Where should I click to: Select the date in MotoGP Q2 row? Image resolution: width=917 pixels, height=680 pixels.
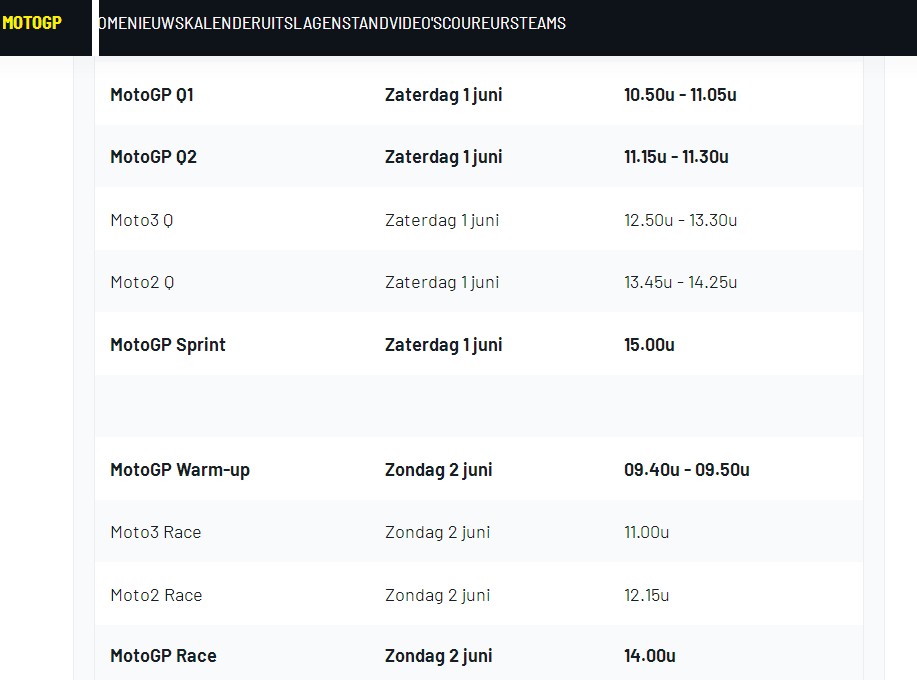[443, 157]
